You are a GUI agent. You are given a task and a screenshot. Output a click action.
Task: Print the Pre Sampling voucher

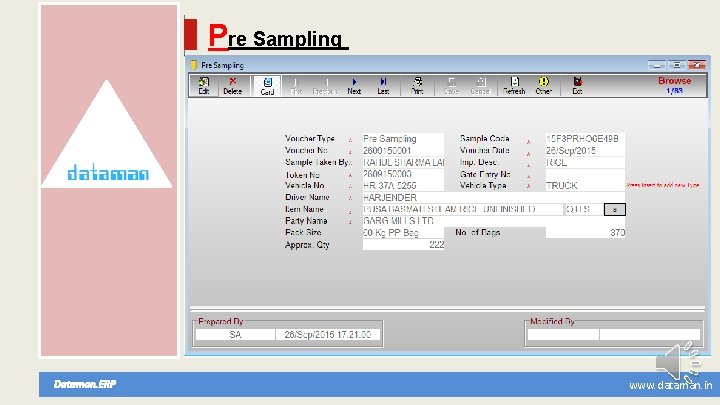click(417, 86)
